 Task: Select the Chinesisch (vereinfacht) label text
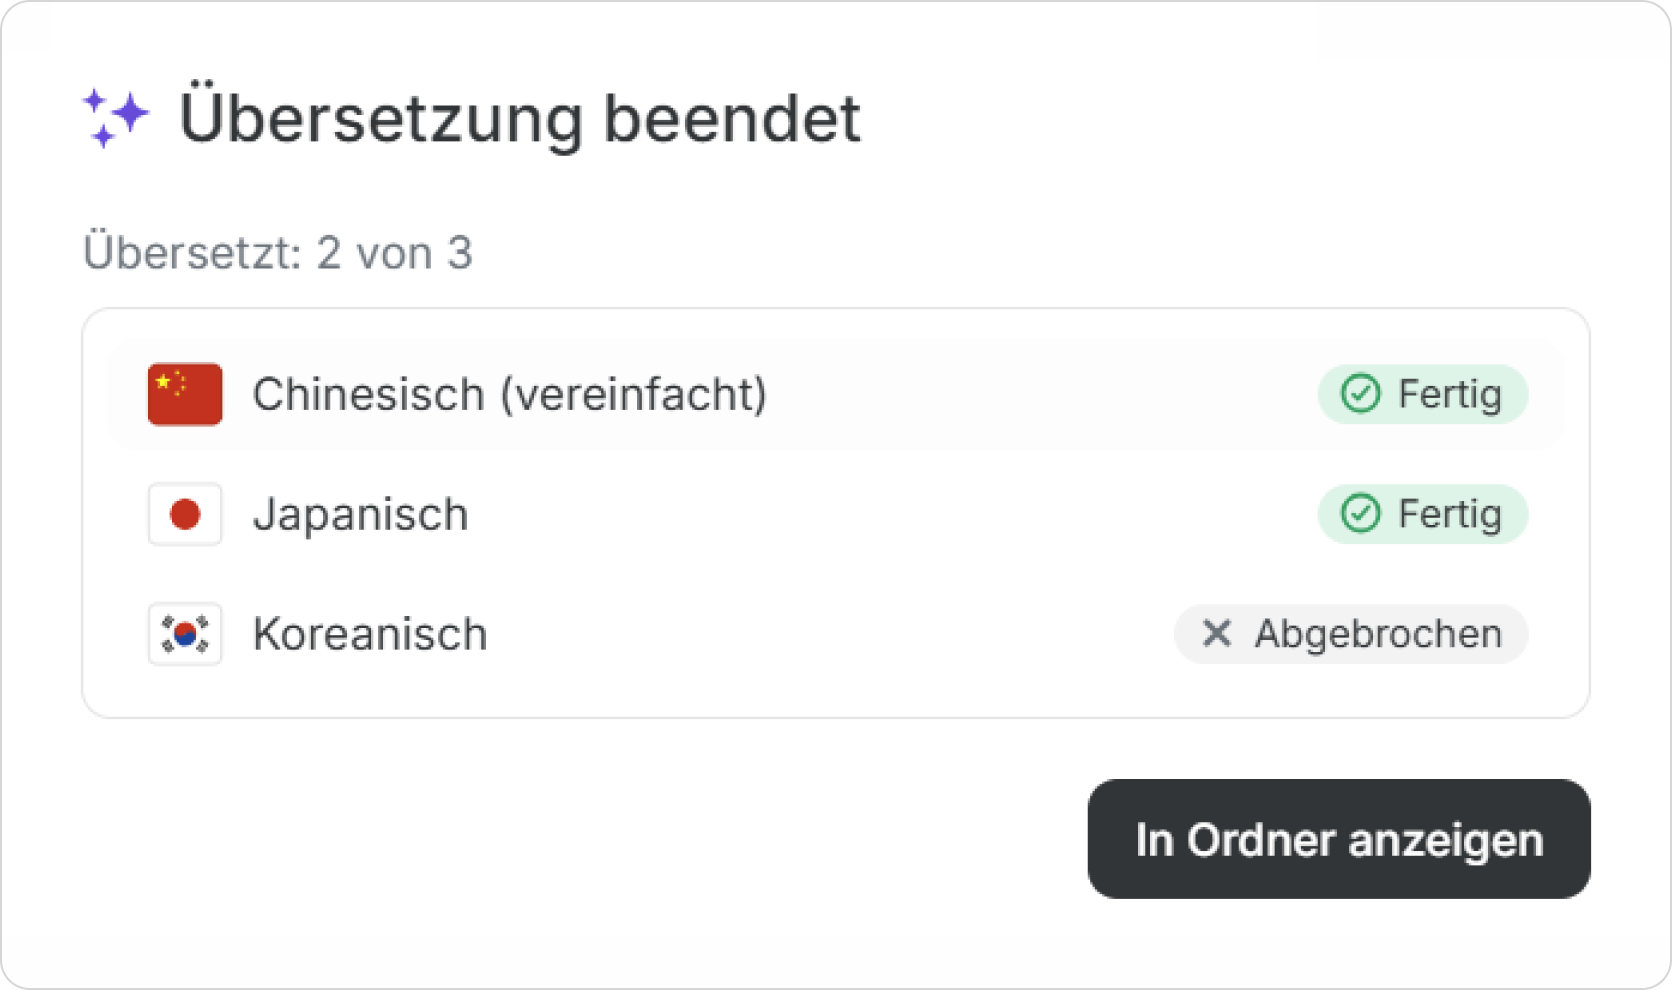[509, 394]
